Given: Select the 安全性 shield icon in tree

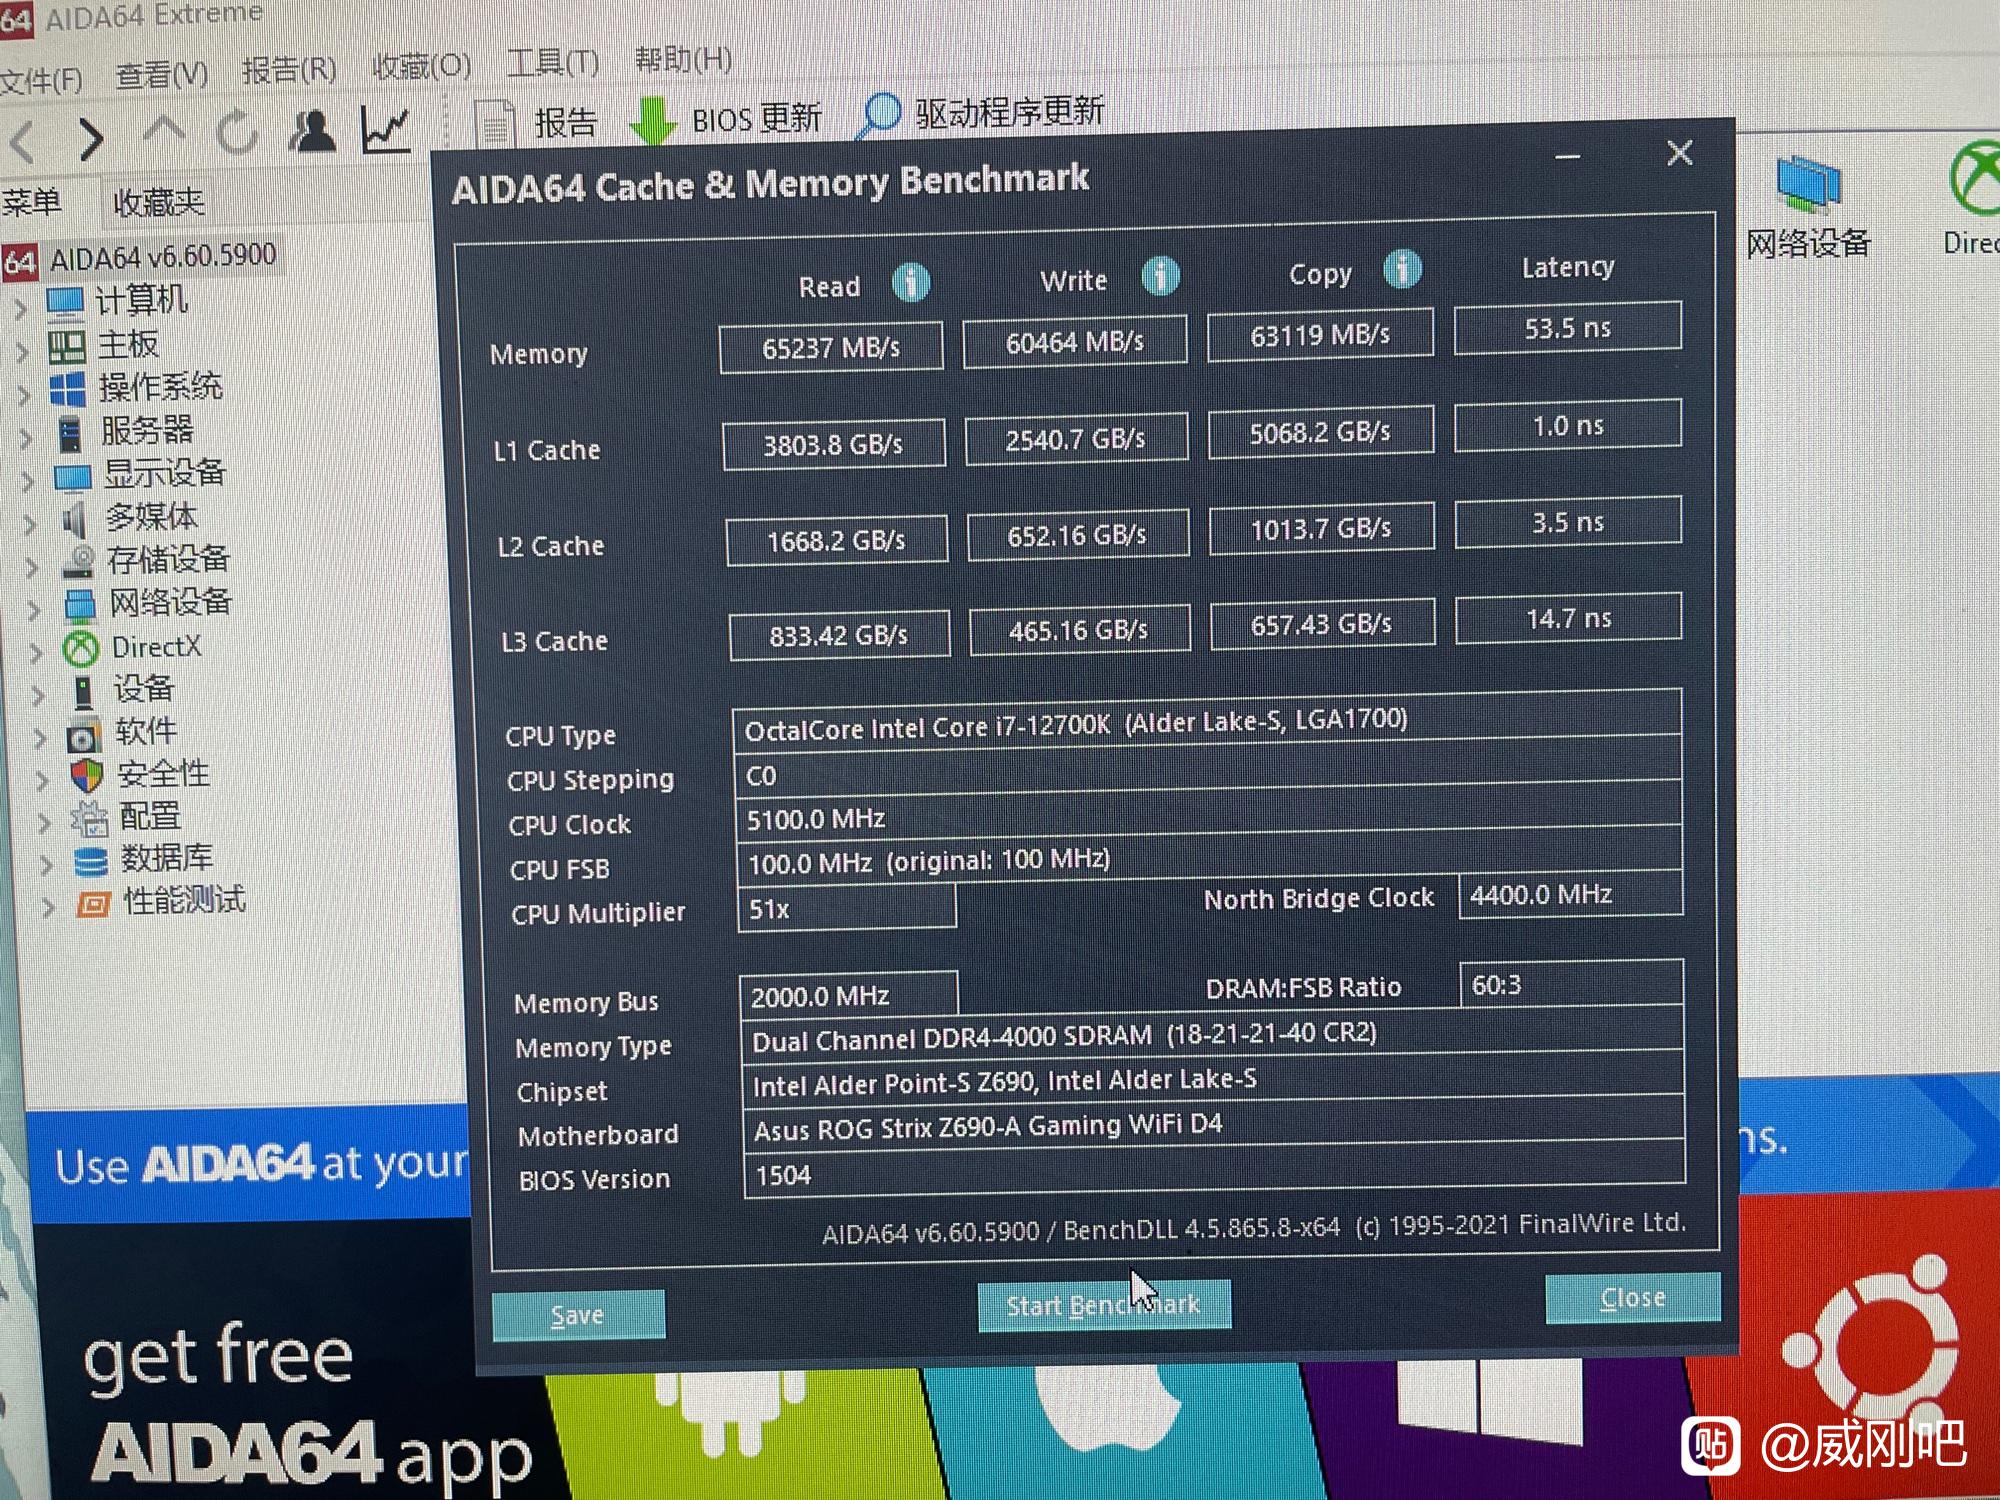Looking at the screenshot, I should coord(87,776).
